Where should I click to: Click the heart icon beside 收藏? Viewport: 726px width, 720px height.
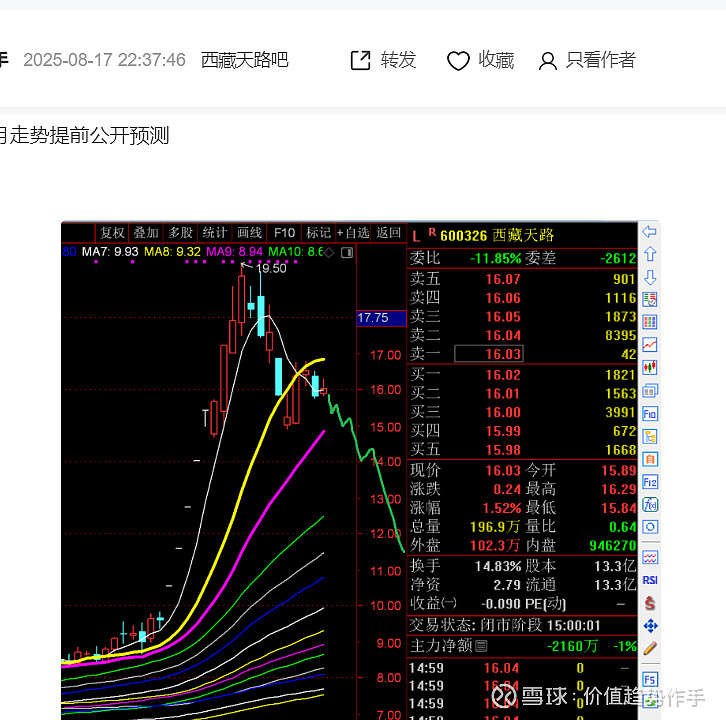[458, 61]
